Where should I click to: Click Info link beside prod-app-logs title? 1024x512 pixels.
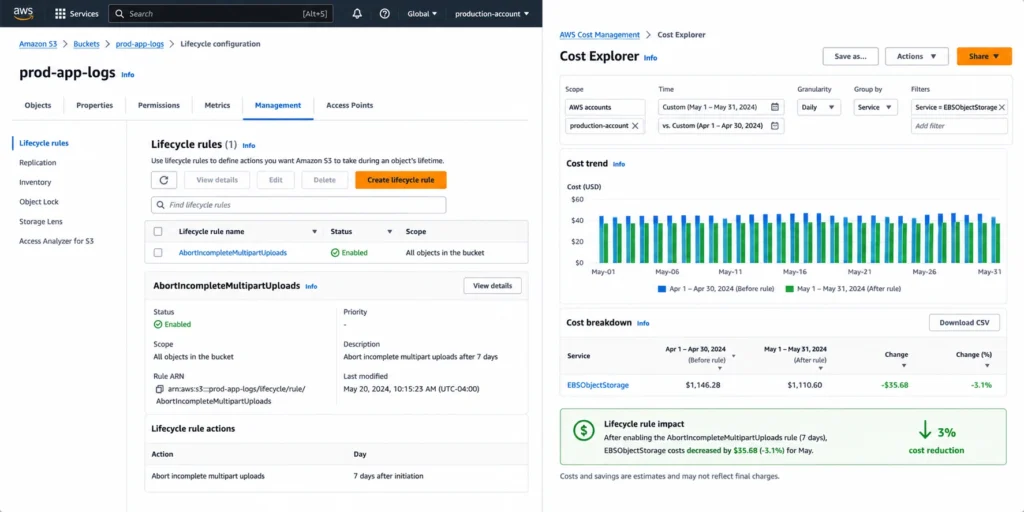coord(128,74)
